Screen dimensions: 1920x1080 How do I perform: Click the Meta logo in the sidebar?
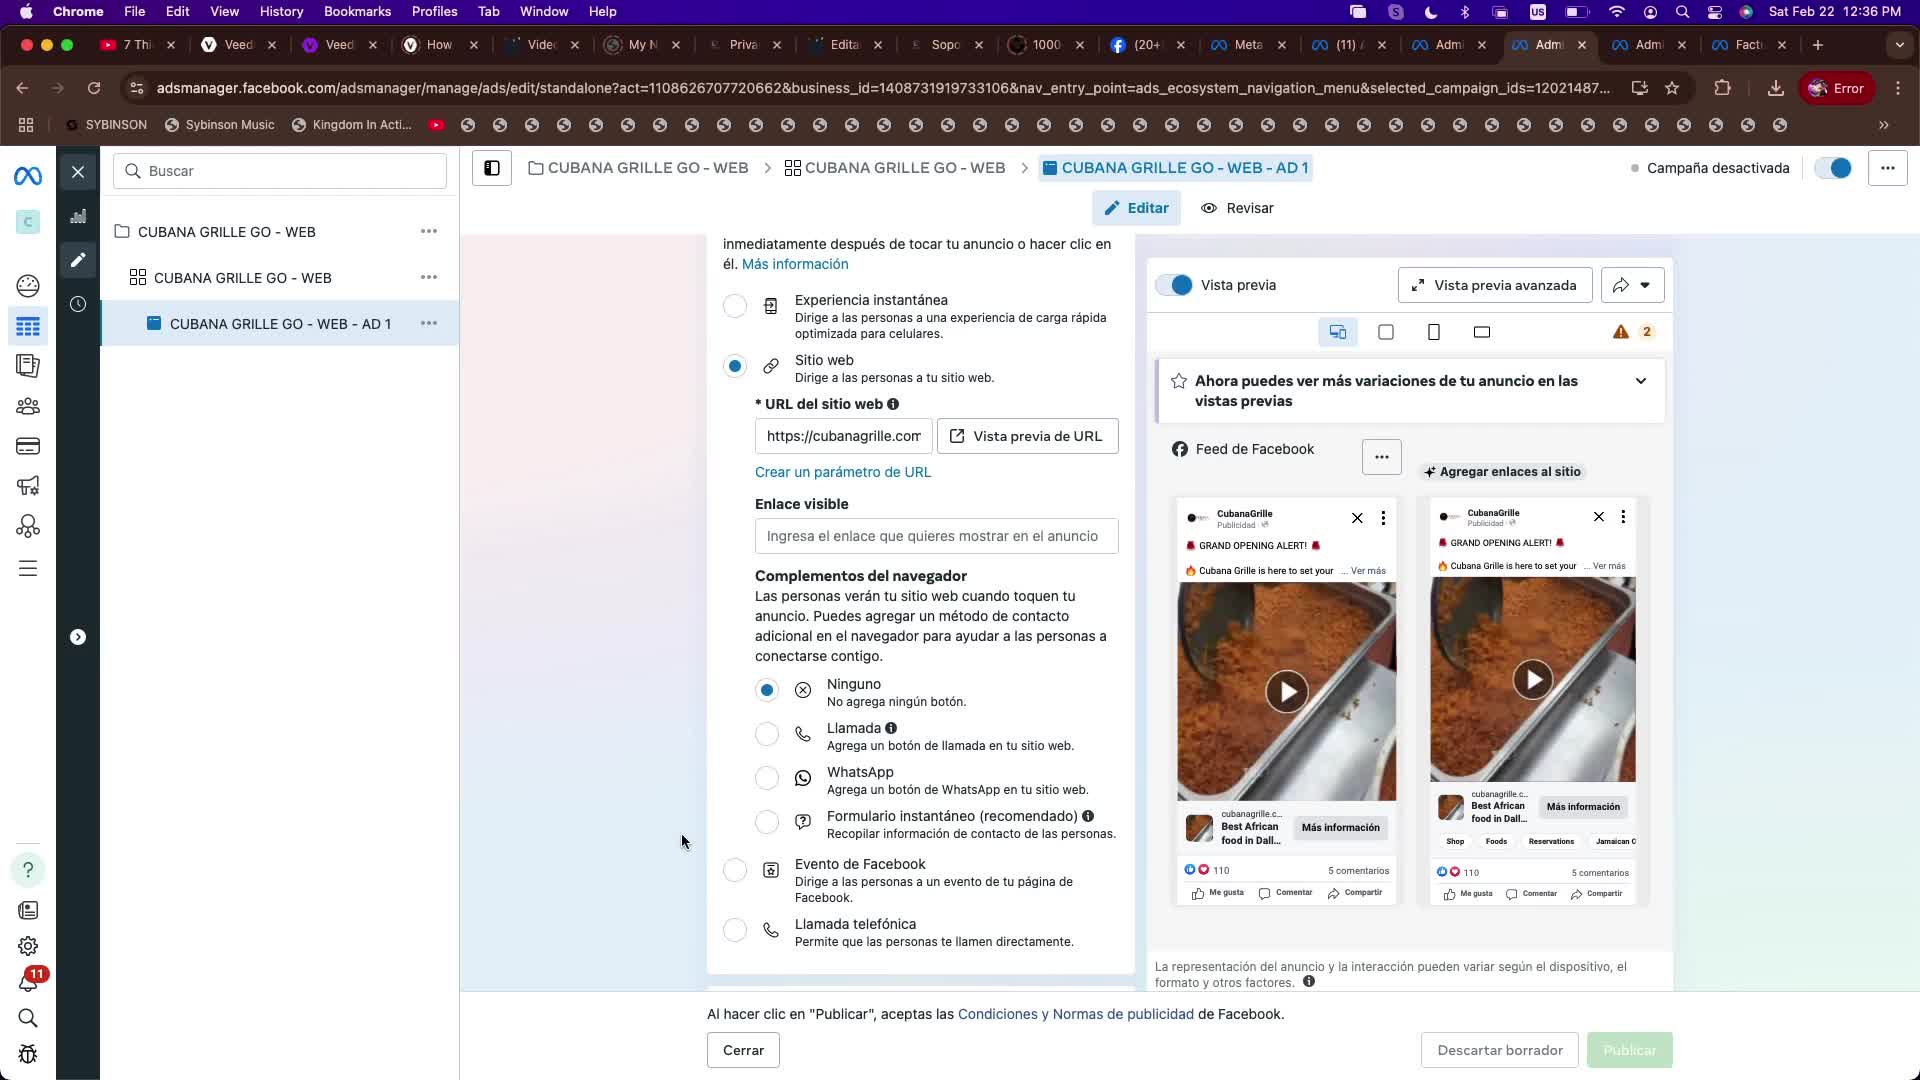tap(28, 176)
